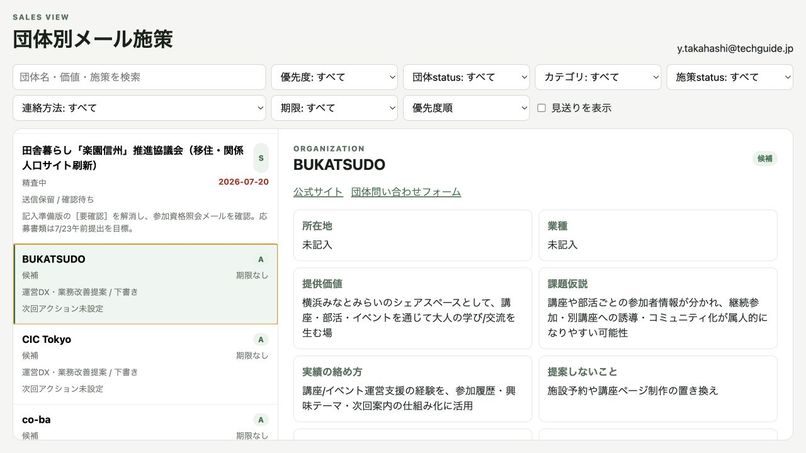Image resolution: width=806 pixels, height=453 pixels.
Task: Open the 団体status: すべて dropdown
Action: click(x=466, y=77)
